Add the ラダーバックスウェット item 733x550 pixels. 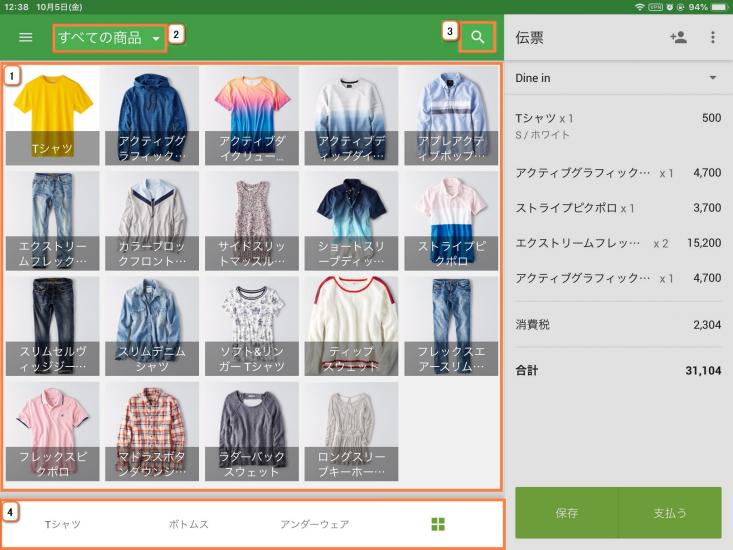tap(252, 431)
